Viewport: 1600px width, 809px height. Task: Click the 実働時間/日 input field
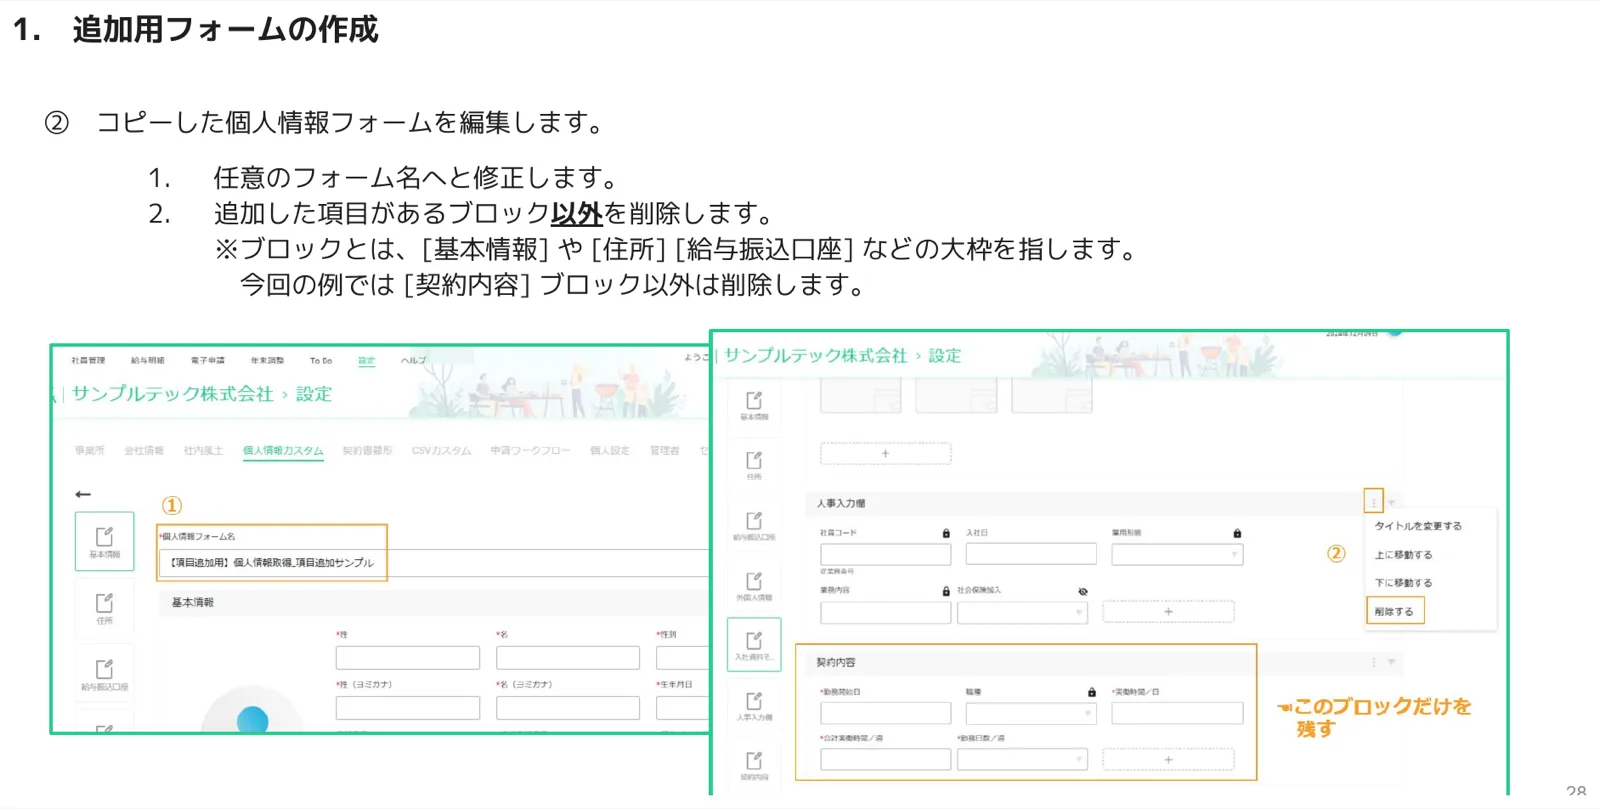tap(1177, 713)
